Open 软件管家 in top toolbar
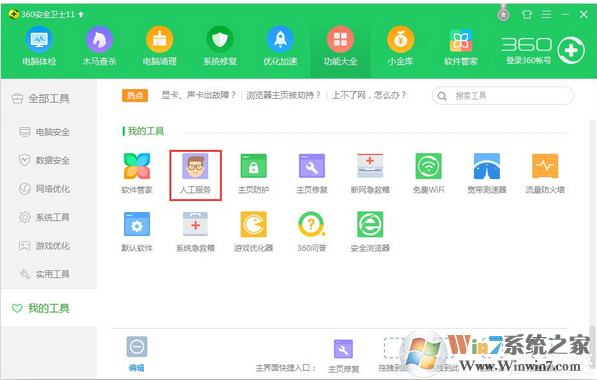This screenshot has height=380, width=597. 461,46
